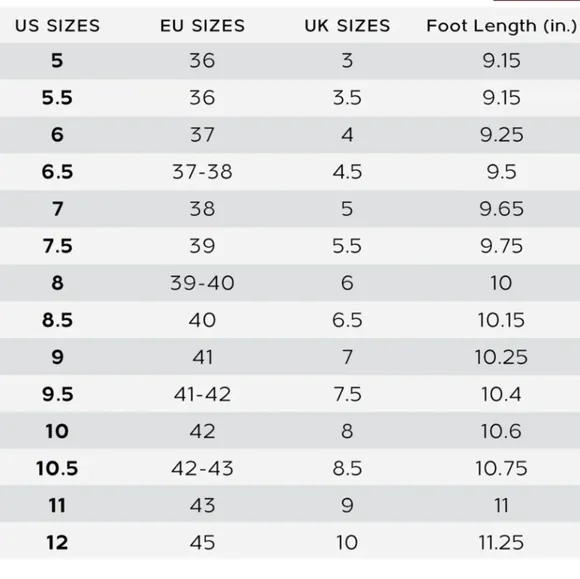Select US size 12 row label

tap(57, 543)
